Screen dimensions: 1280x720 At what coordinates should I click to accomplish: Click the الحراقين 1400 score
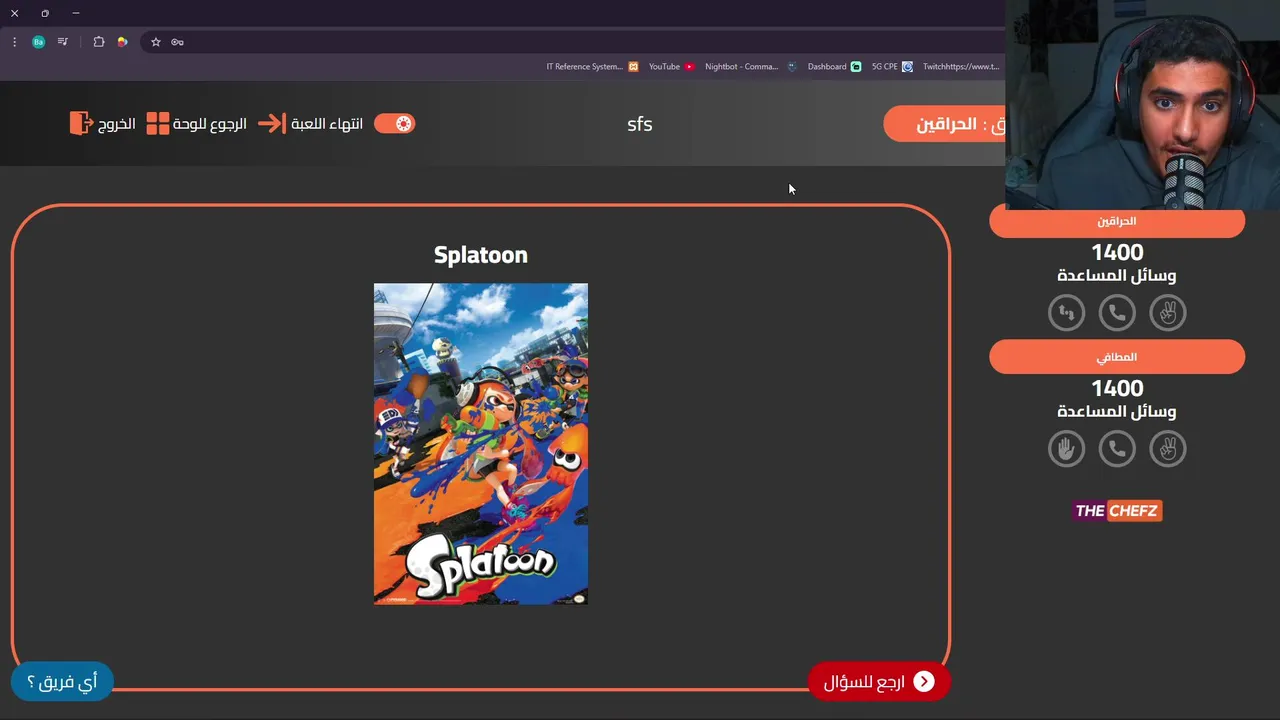[1117, 253]
